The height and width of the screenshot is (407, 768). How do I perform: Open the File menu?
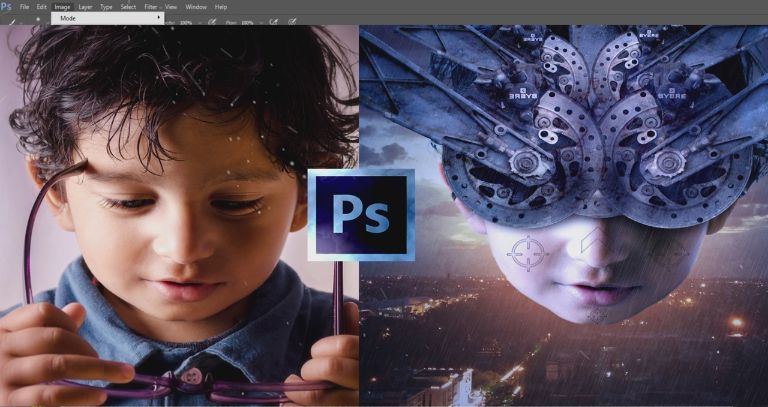point(24,7)
